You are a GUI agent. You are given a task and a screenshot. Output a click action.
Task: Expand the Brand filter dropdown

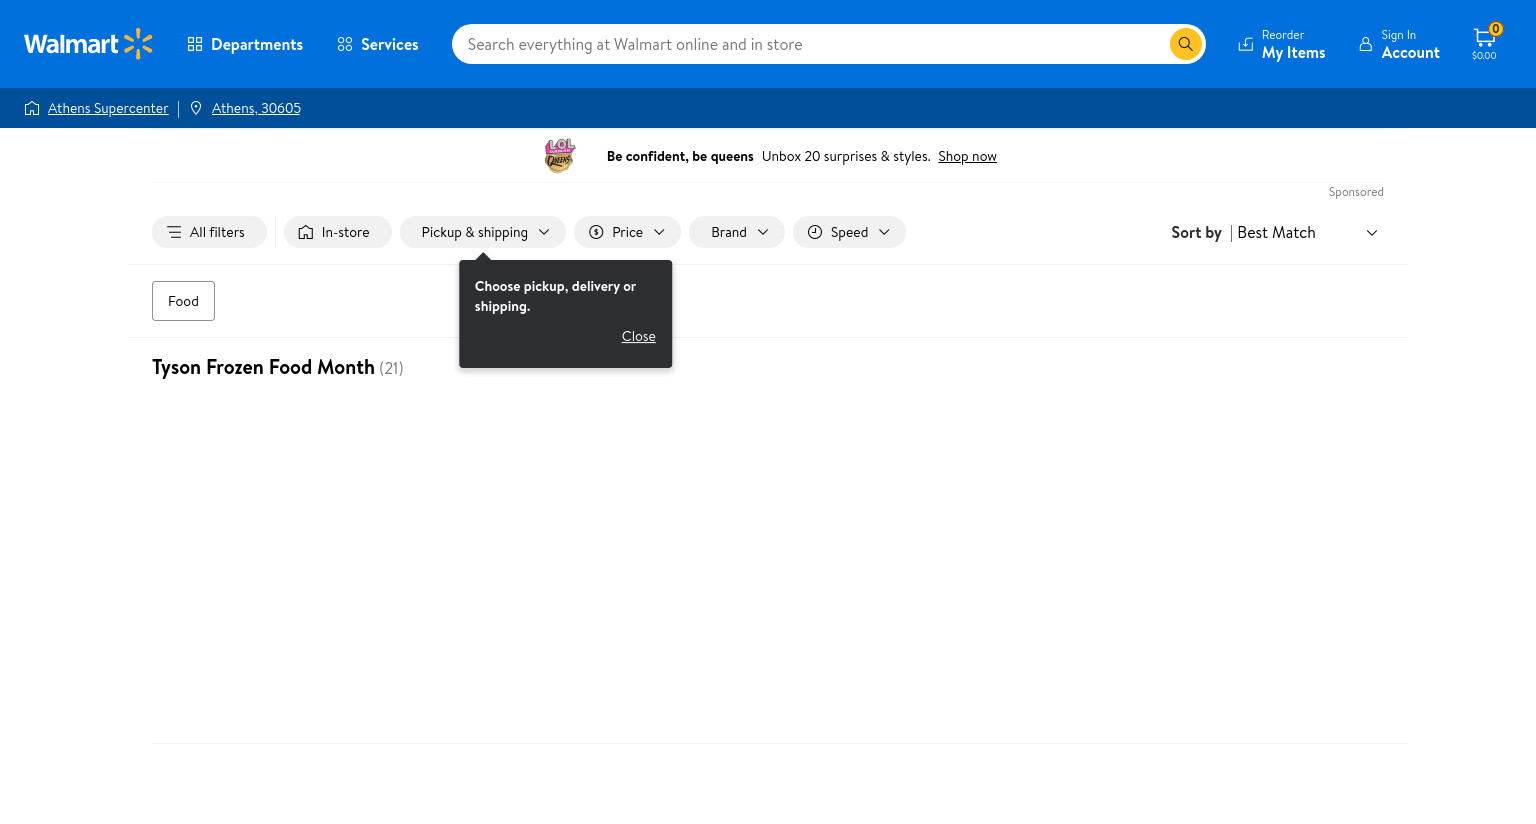click(737, 232)
